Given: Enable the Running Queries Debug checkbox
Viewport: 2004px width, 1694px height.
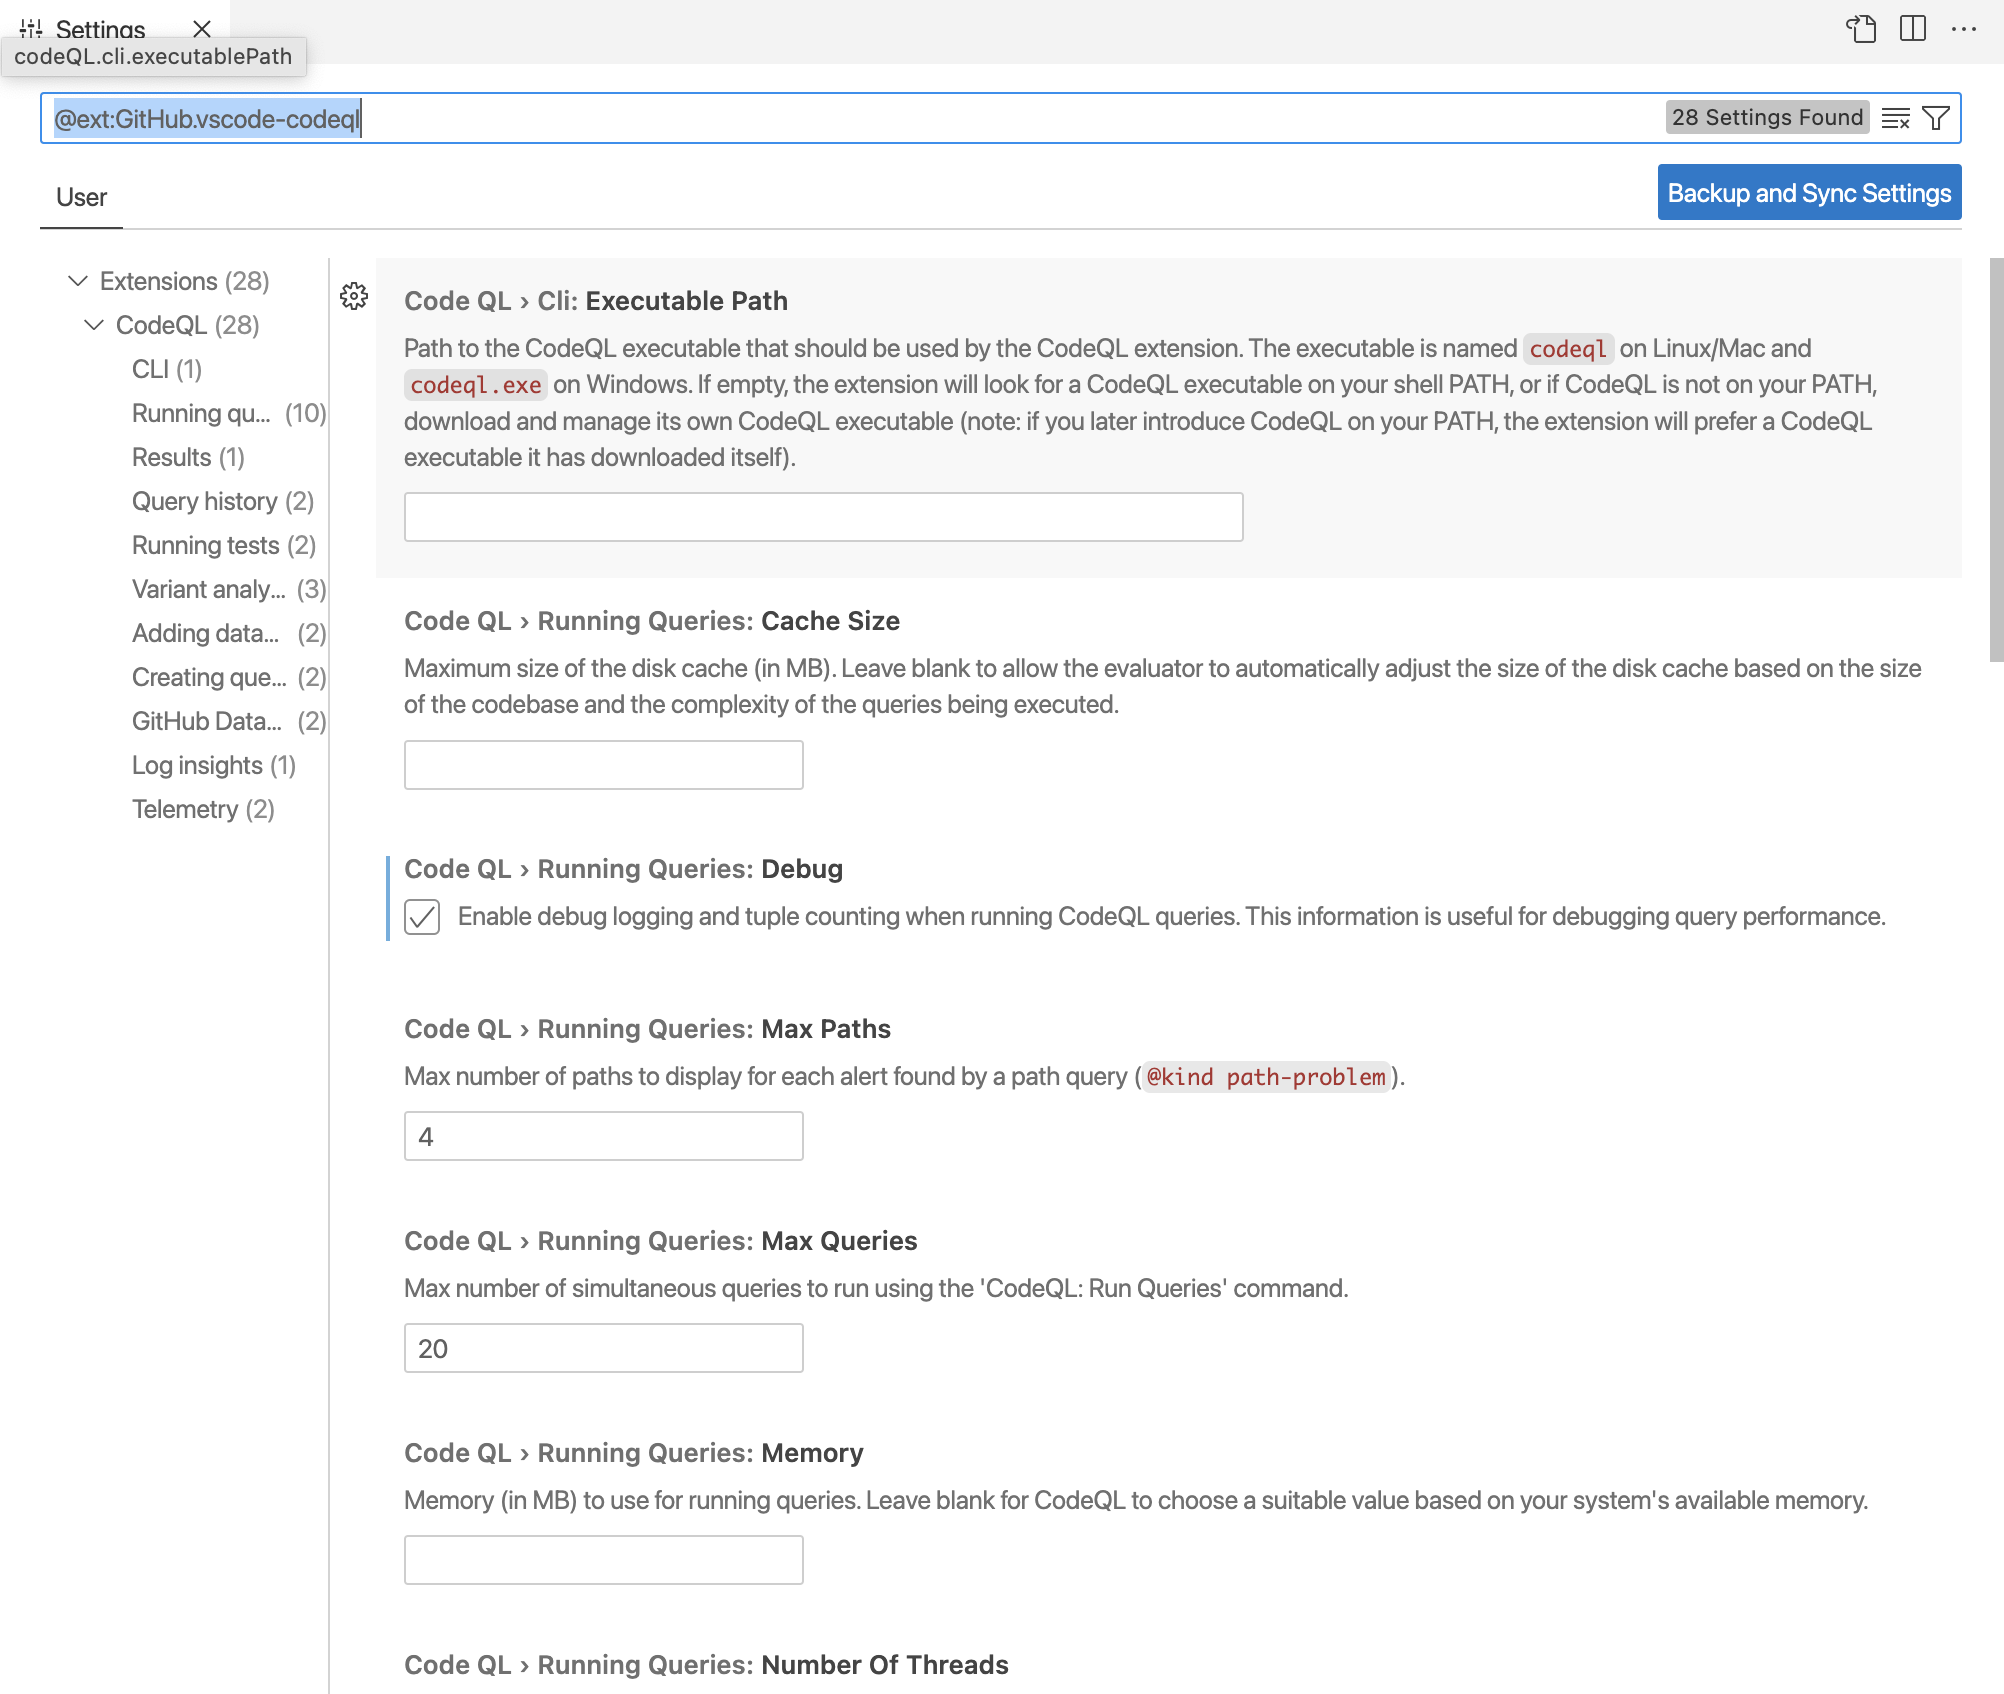Looking at the screenshot, I should pyautogui.click(x=423, y=918).
